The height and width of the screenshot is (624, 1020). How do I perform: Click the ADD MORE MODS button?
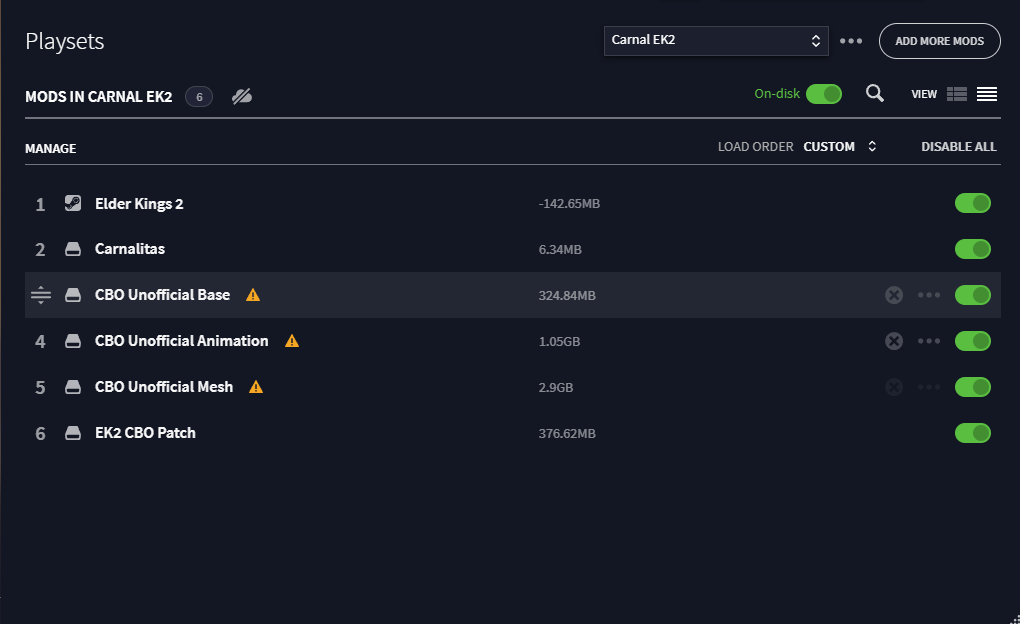939,41
